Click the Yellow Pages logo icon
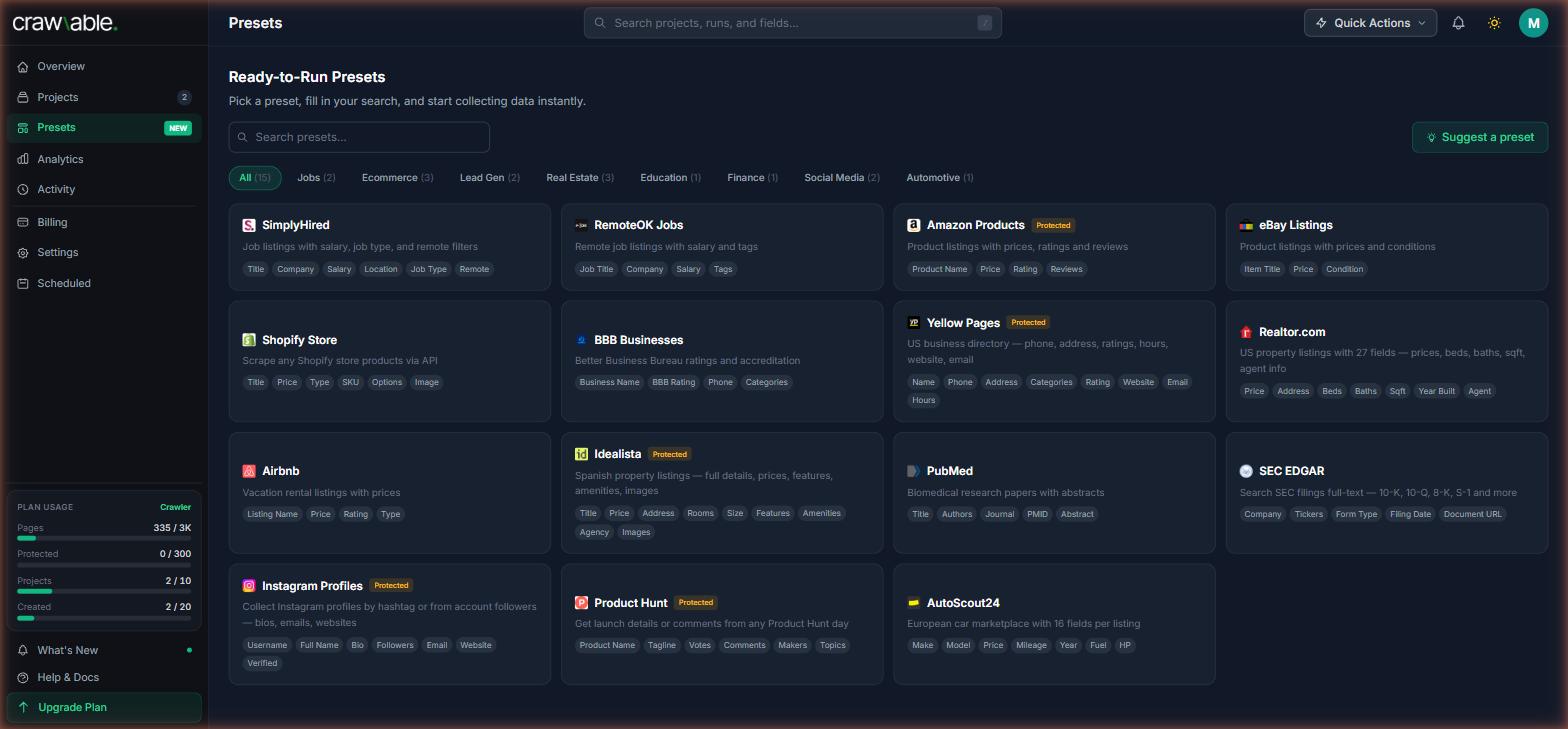Image resolution: width=1568 pixels, height=729 pixels. (x=913, y=322)
